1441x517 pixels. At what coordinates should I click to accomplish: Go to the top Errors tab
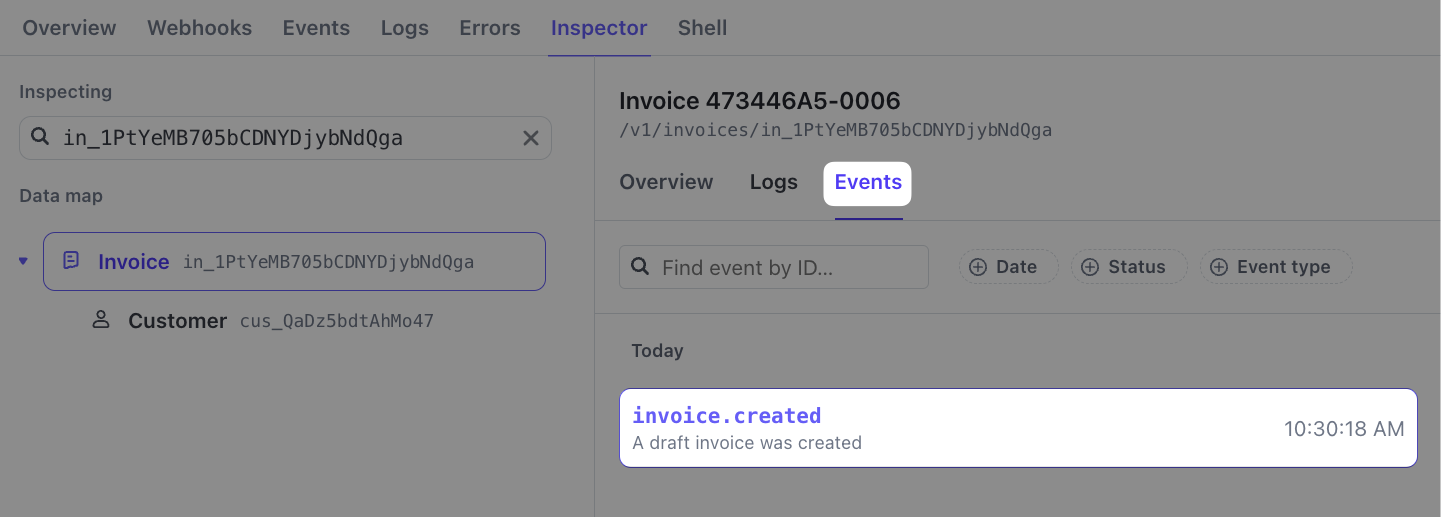pyautogui.click(x=489, y=28)
